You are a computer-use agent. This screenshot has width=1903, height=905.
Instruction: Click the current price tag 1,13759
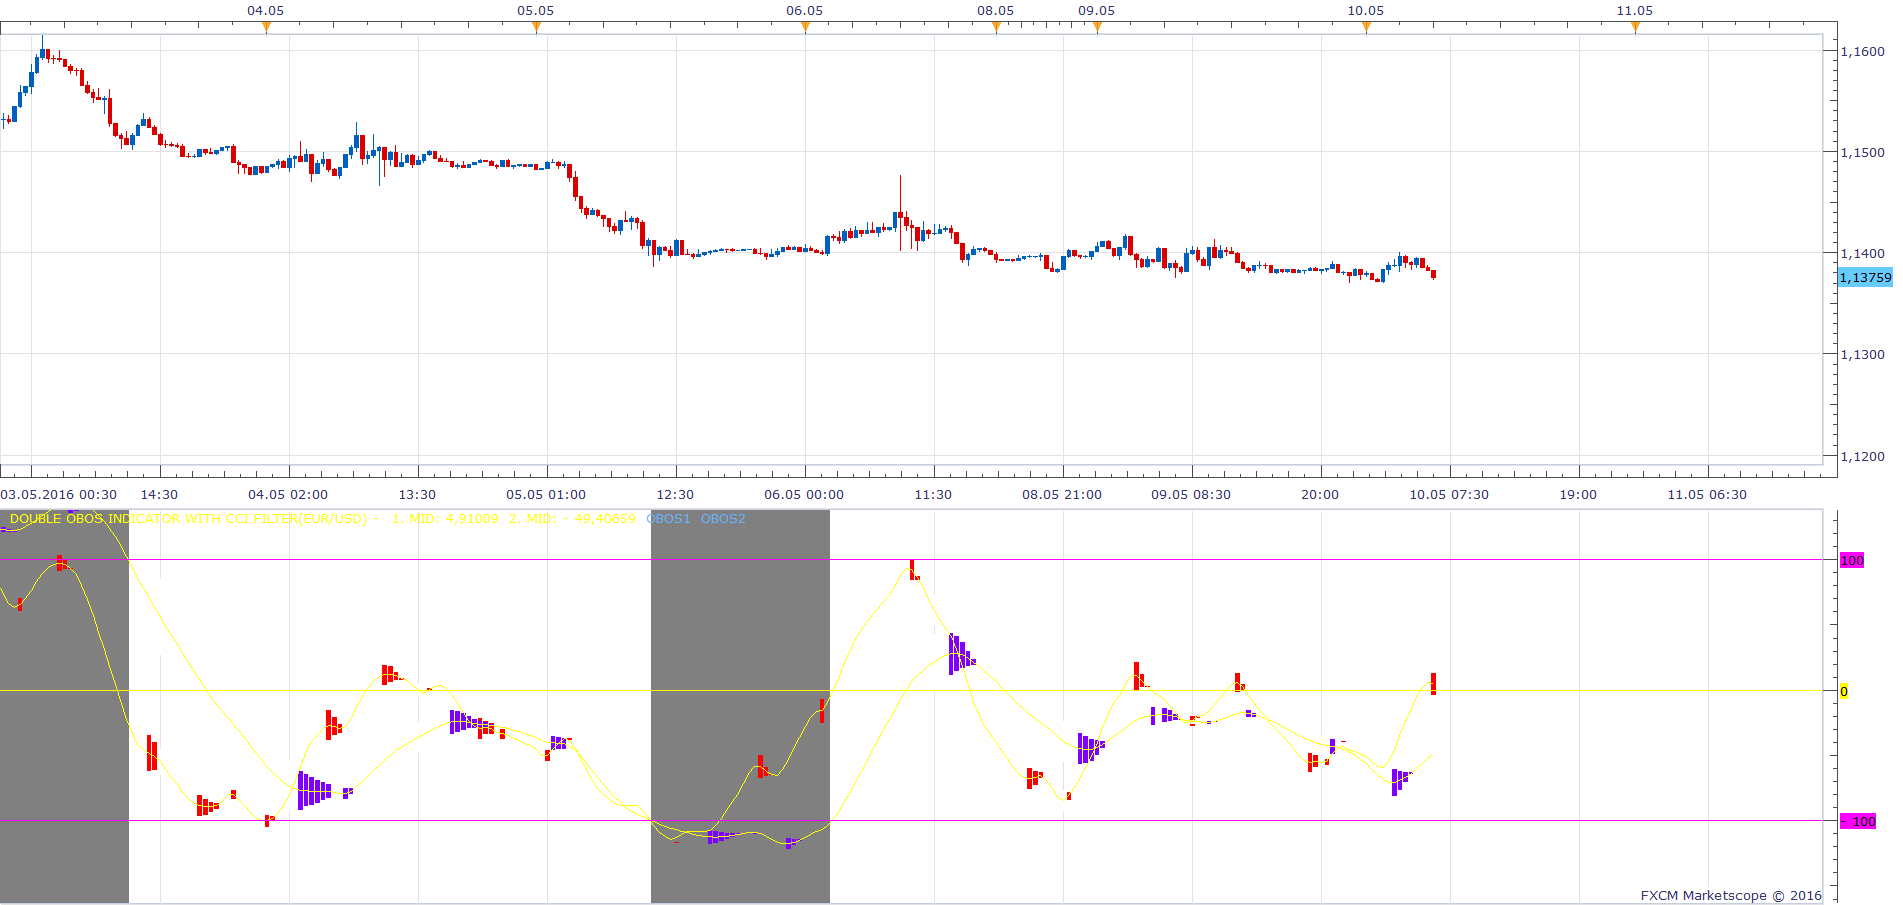click(x=1866, y=278)
